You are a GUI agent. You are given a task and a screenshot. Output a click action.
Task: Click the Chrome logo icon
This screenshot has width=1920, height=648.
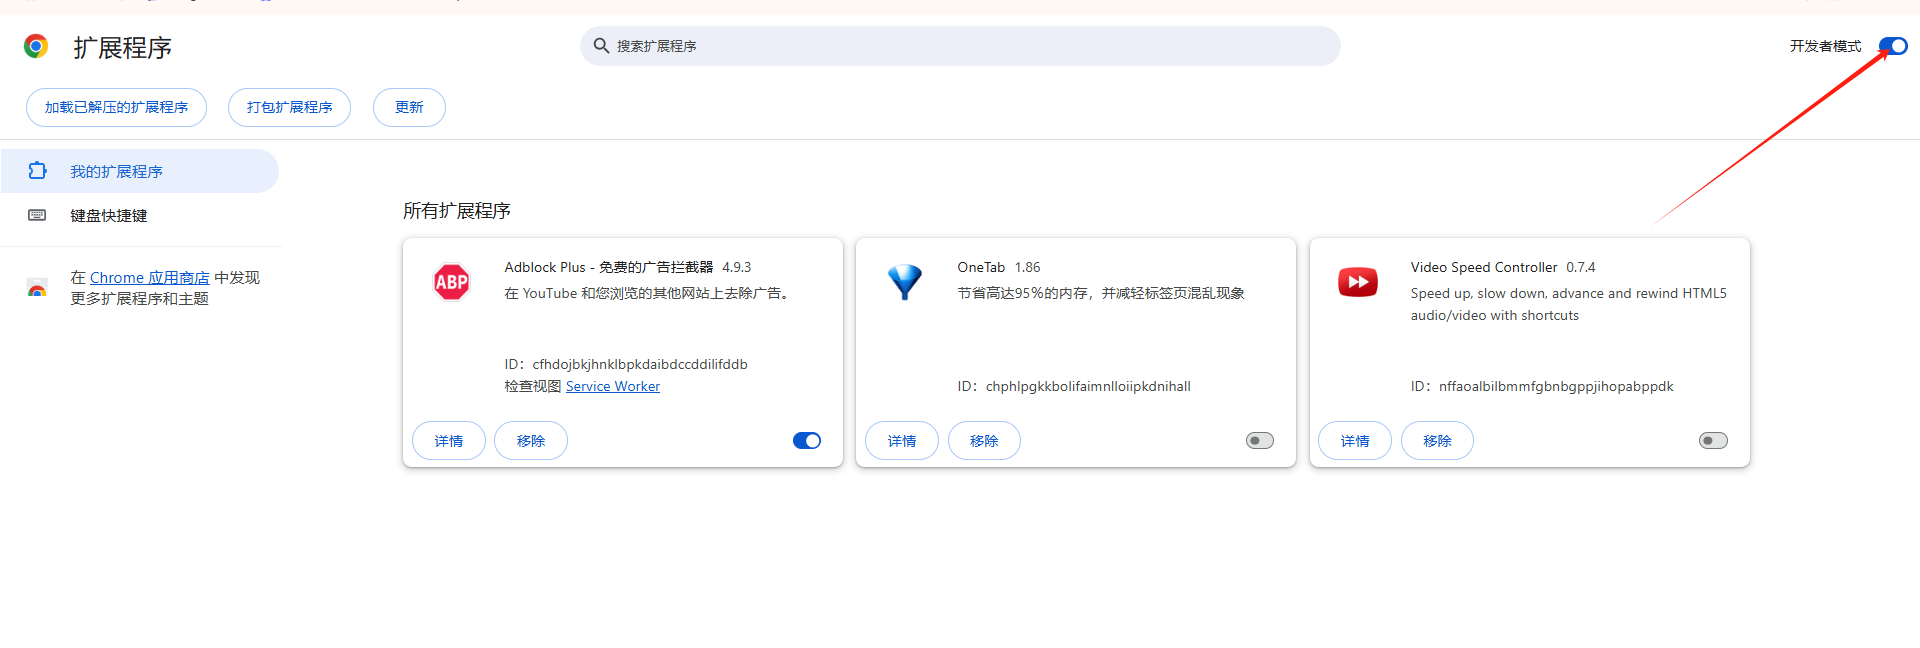(x=36, y=46)
